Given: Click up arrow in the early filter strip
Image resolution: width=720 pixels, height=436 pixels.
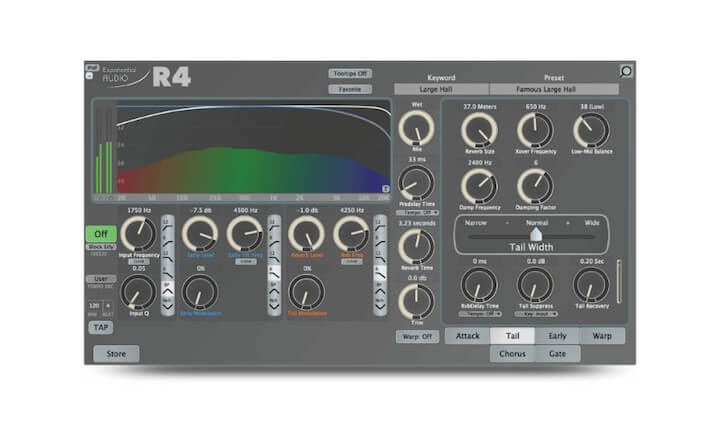Looking at the screenshot, I should pos(274,291).
